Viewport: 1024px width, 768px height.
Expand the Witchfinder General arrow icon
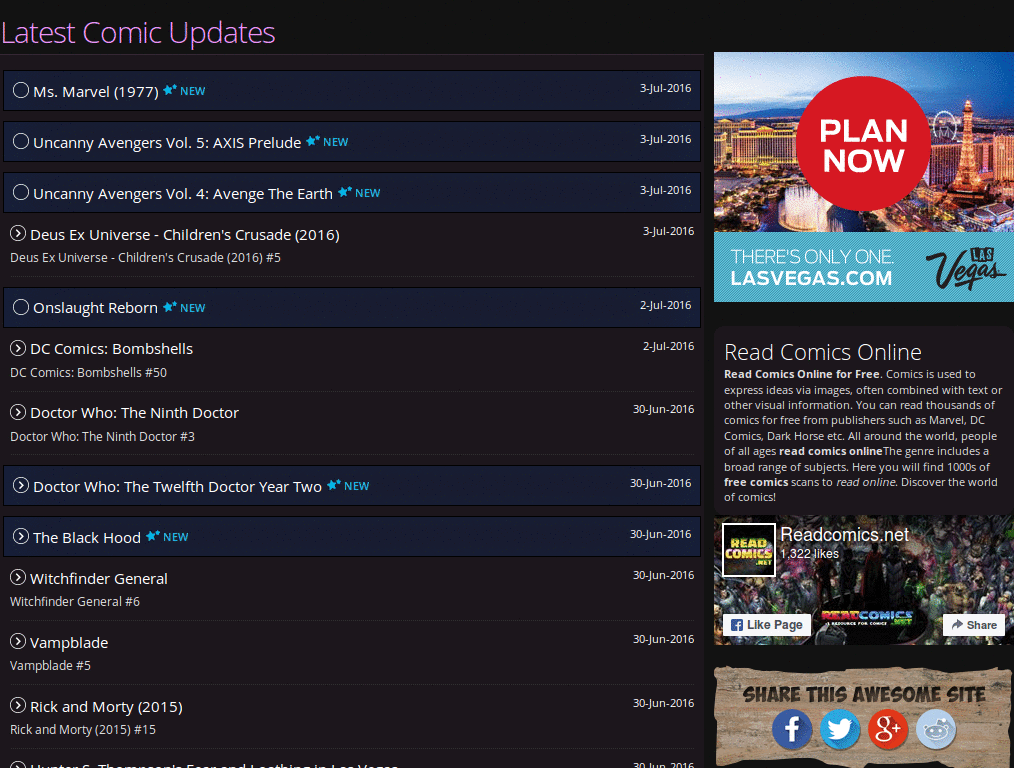coord(18,577)
